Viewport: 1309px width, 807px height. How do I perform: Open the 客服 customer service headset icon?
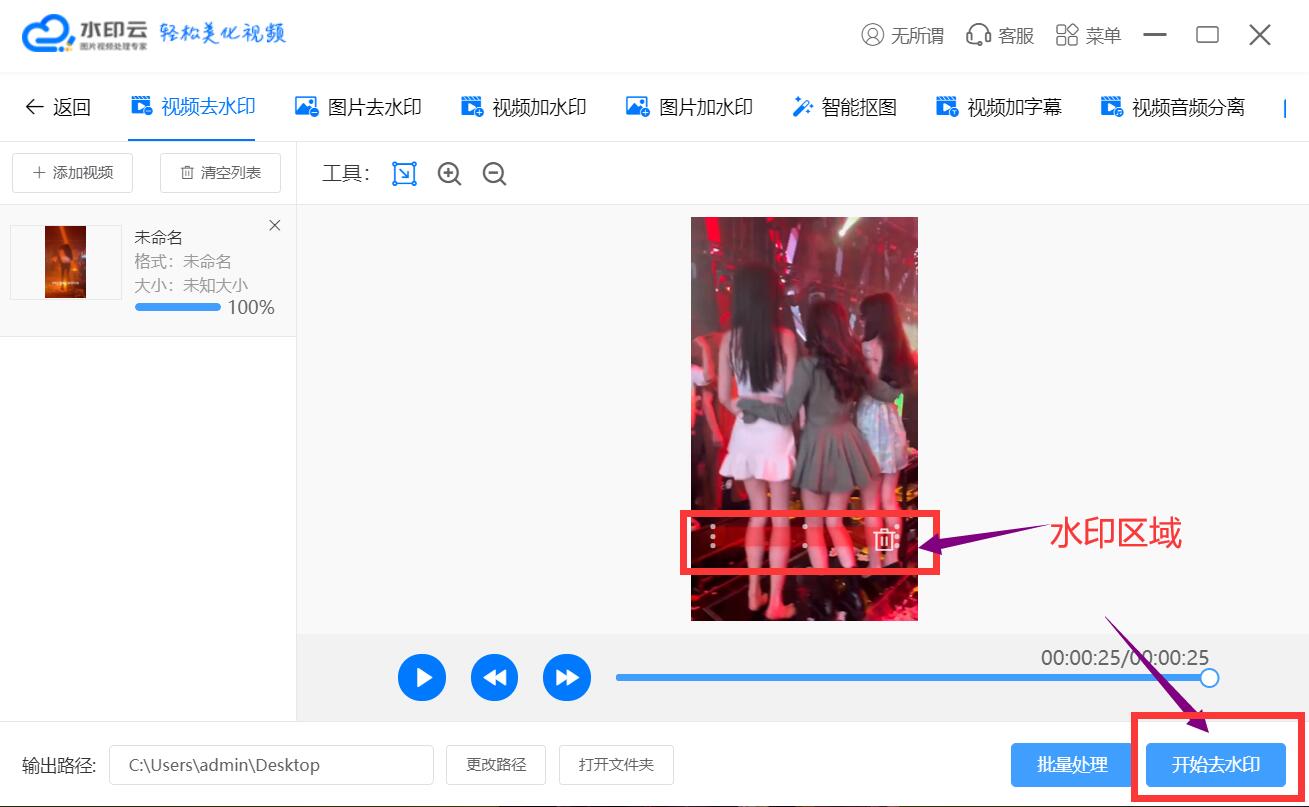(978, 36)
